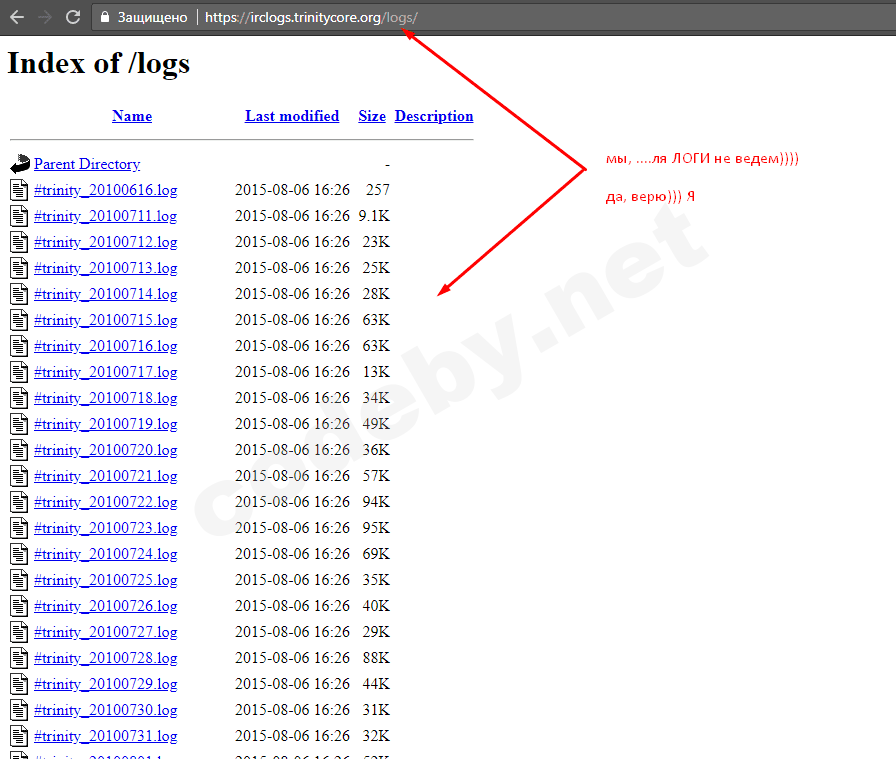The height and width of the screenshot is (759, 896).
Task: Open the Parent Directory link
Action: (x=87, y=164)
